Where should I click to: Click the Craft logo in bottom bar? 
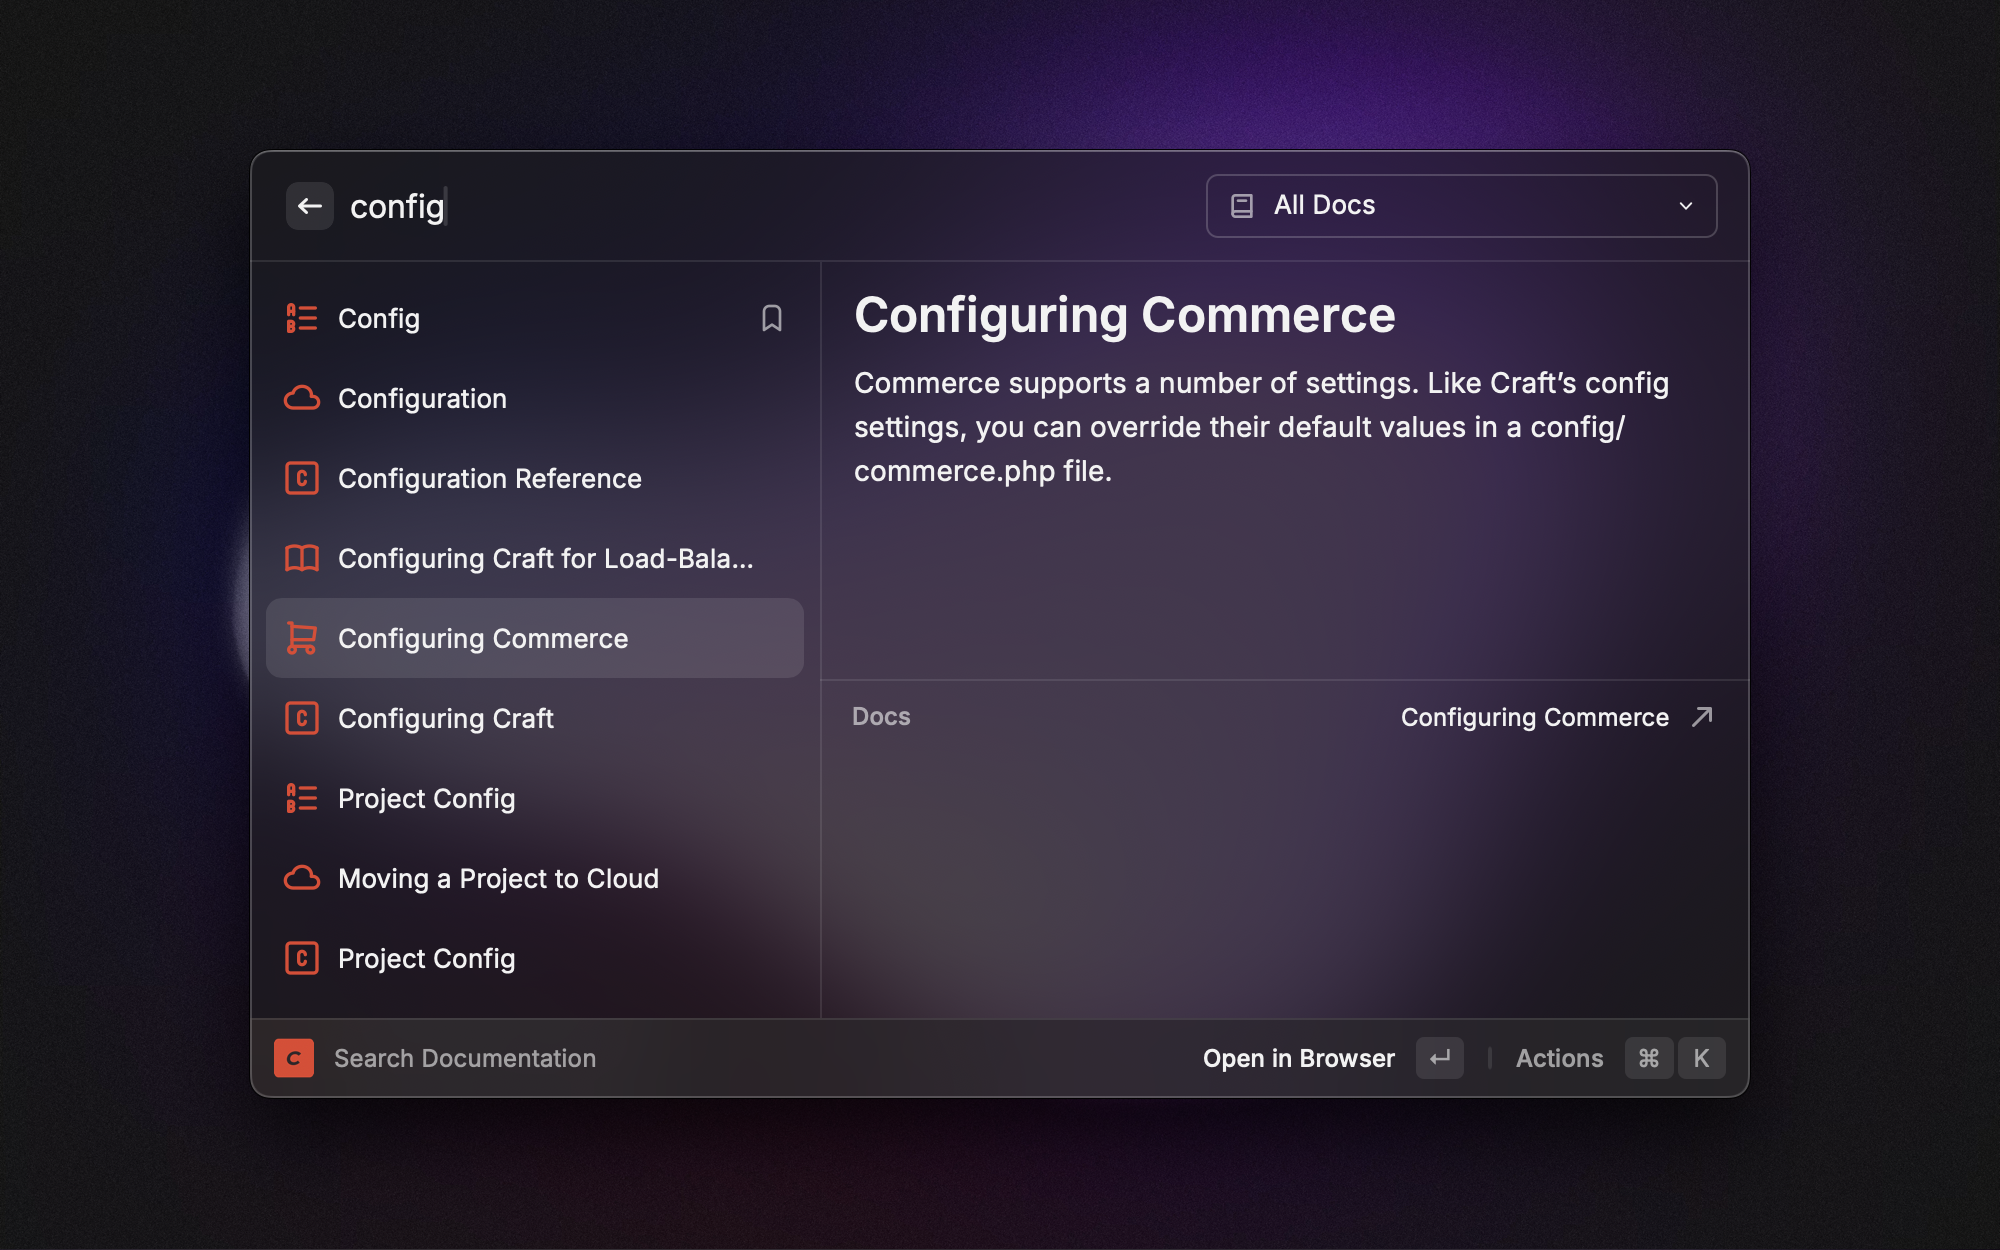[x=294, y=1058]
